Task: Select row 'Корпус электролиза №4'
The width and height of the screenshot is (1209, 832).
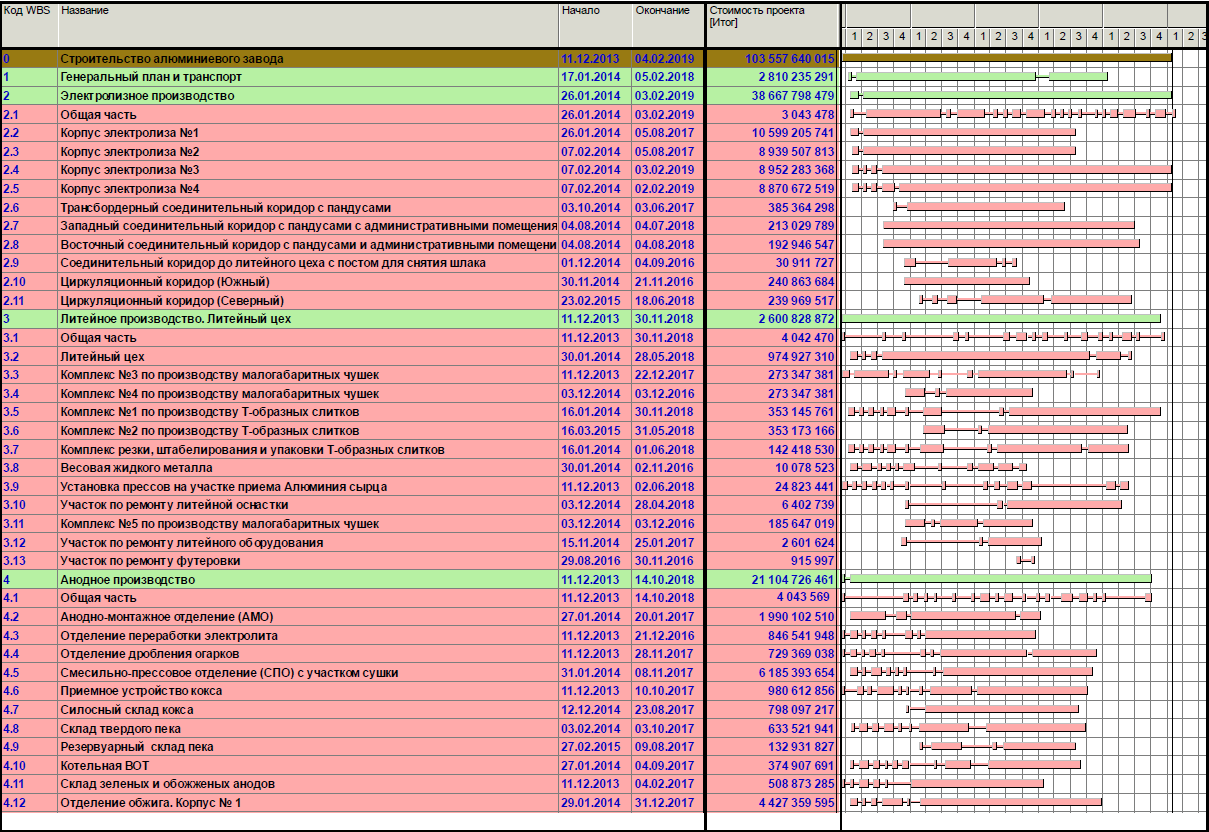Action: pyautogui.click(x=419, y=189)
